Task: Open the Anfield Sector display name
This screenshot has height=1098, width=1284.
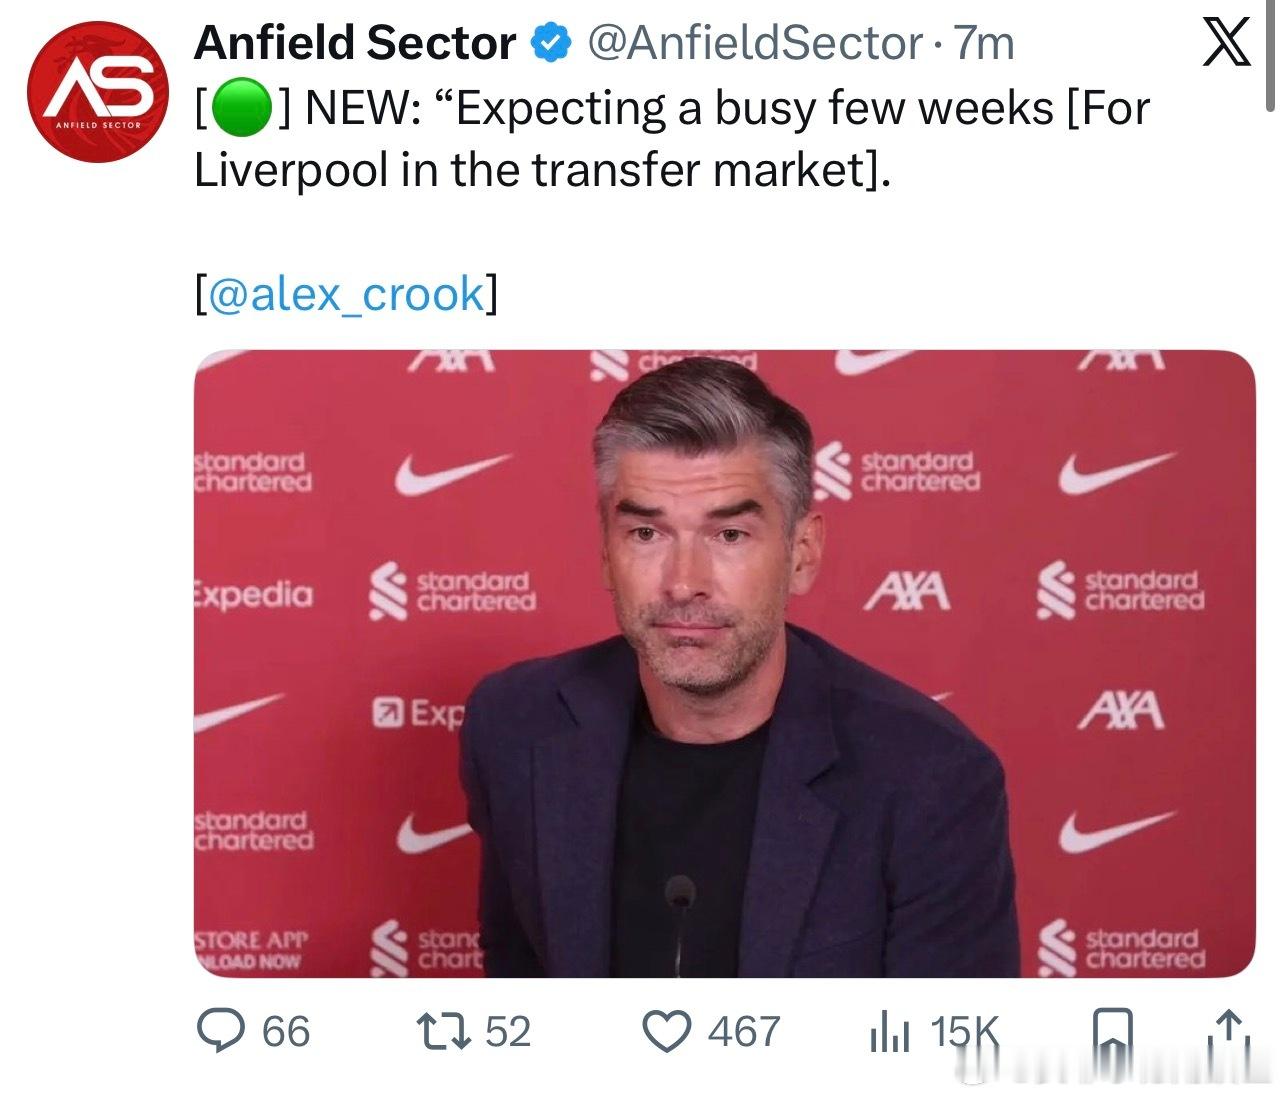Action: pos(355,43)
